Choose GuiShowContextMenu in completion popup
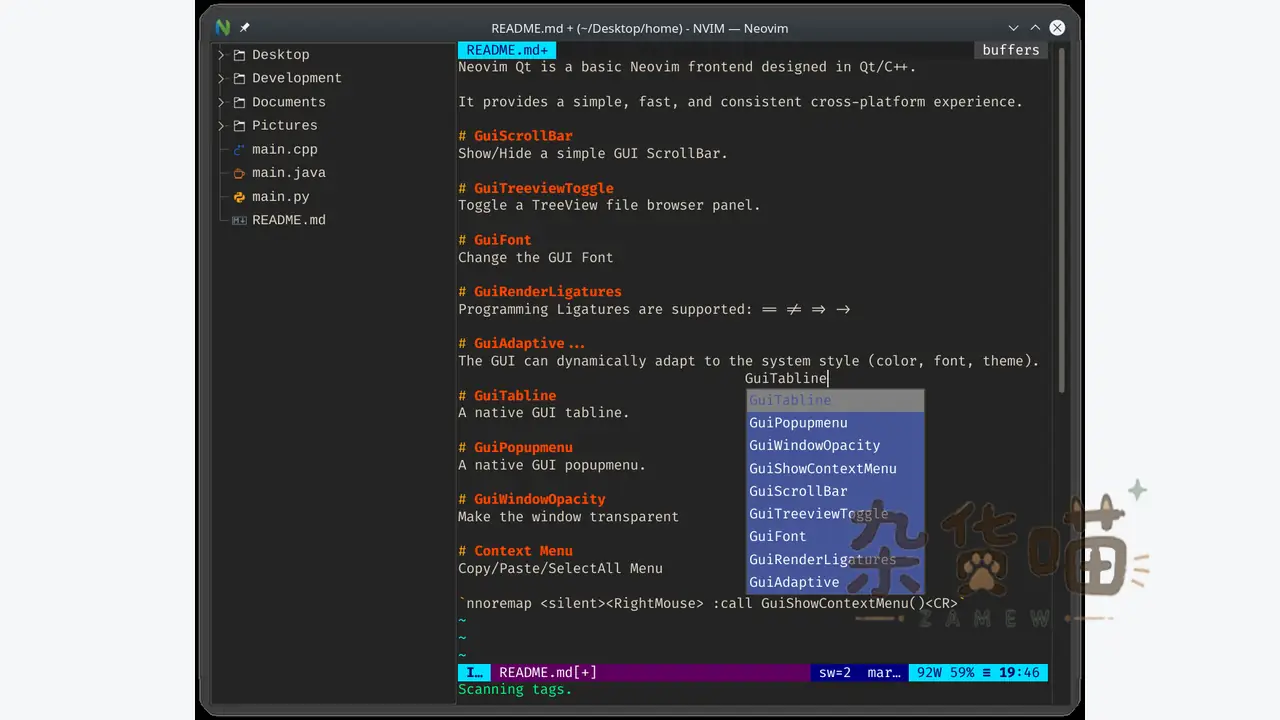 (x=835, y=469)
